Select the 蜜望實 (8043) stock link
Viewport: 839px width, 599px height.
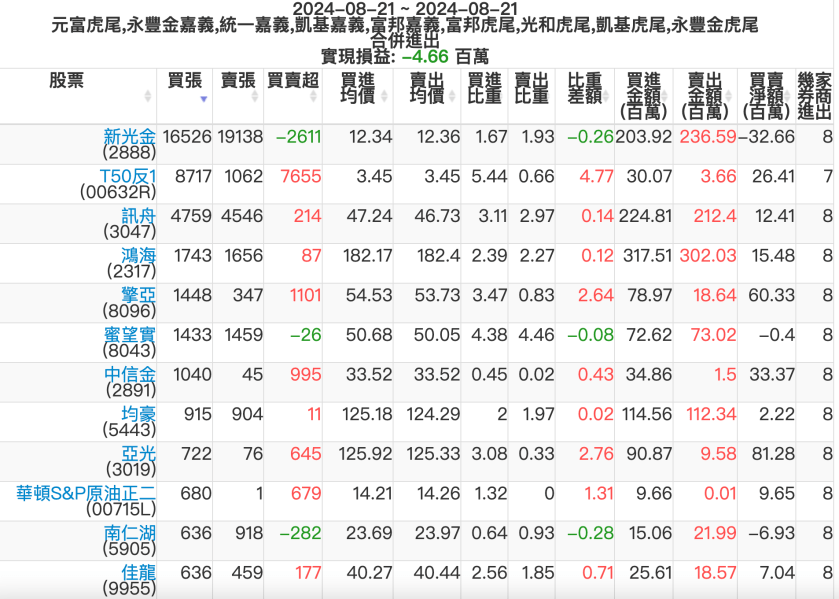[130, 334]
